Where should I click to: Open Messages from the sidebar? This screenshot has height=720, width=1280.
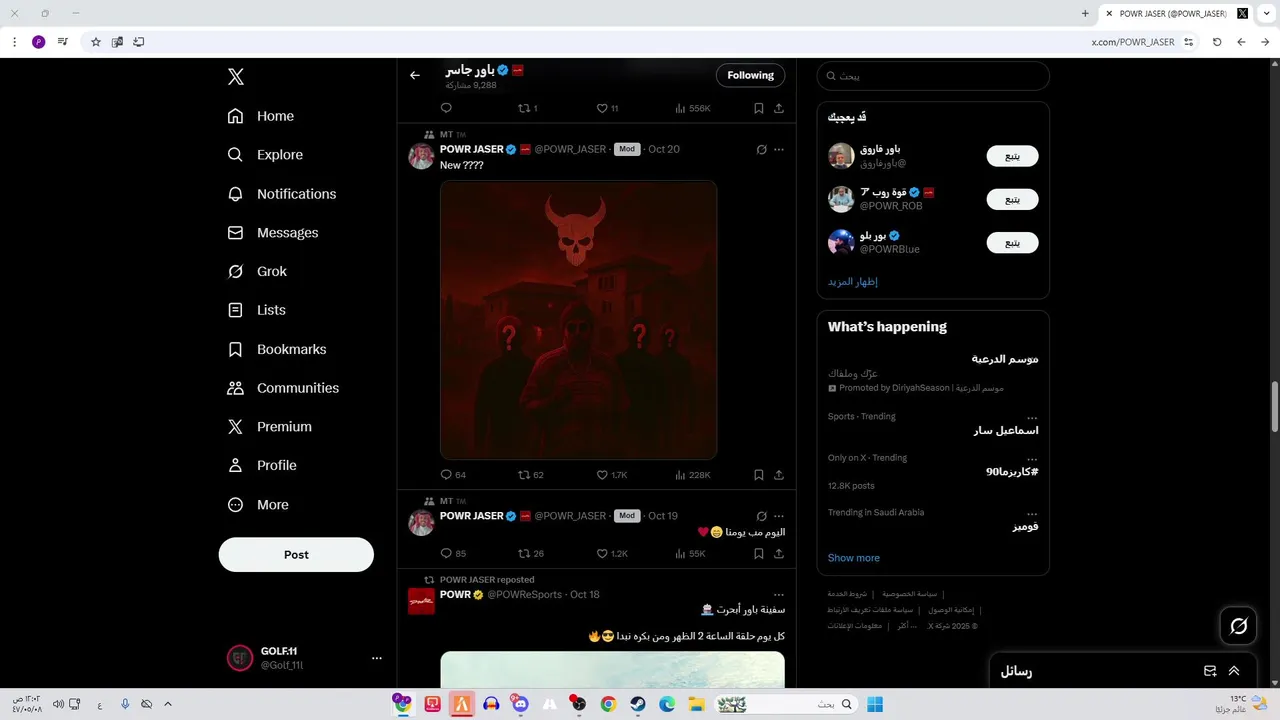click(273, 233)
